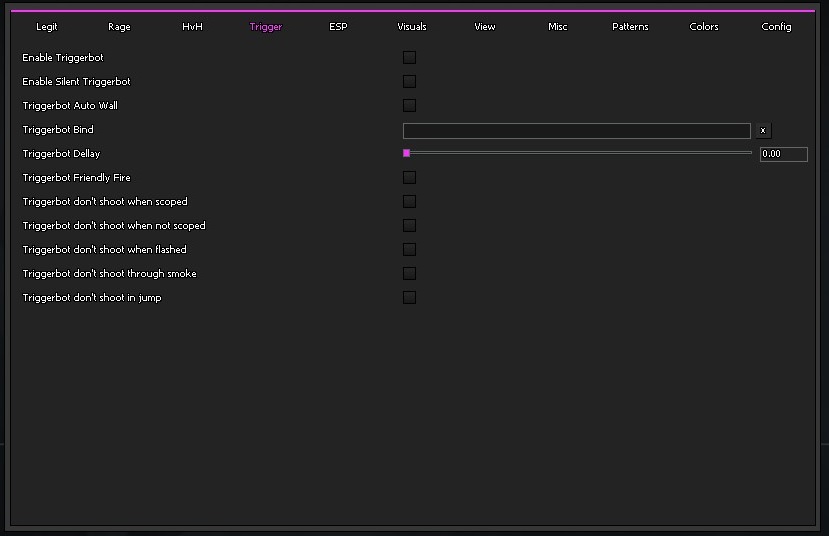Screen dimensions: 829x536
Task: Open the Colors tab
Action: 703,27
